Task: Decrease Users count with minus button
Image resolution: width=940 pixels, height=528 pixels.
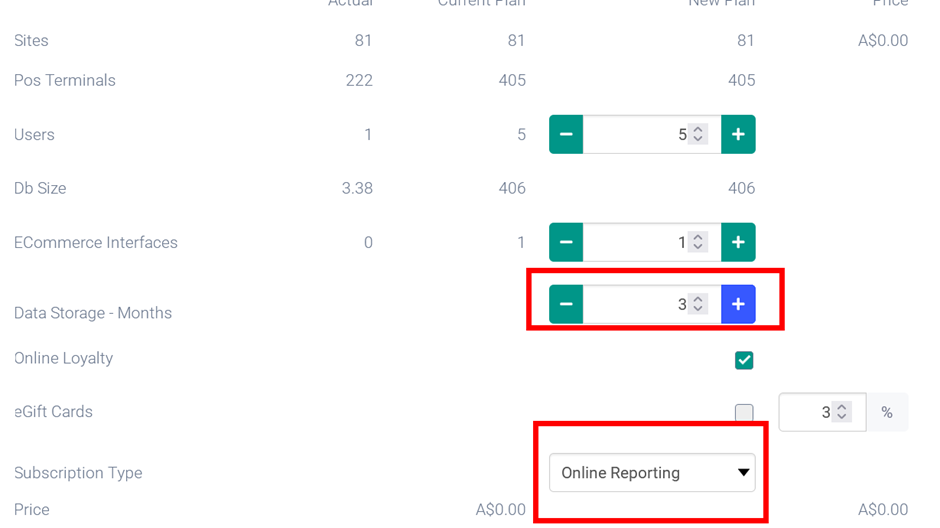Action: (566, 135)
